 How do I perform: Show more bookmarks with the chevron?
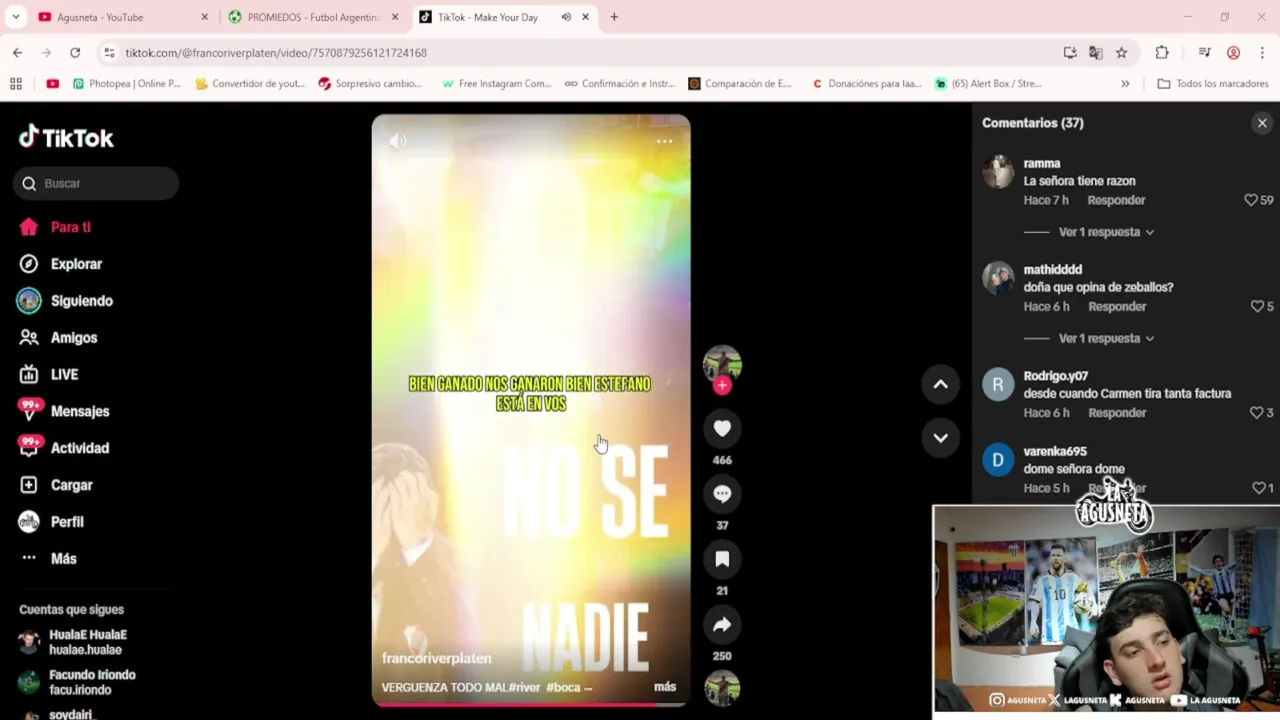click(1125, 84)
